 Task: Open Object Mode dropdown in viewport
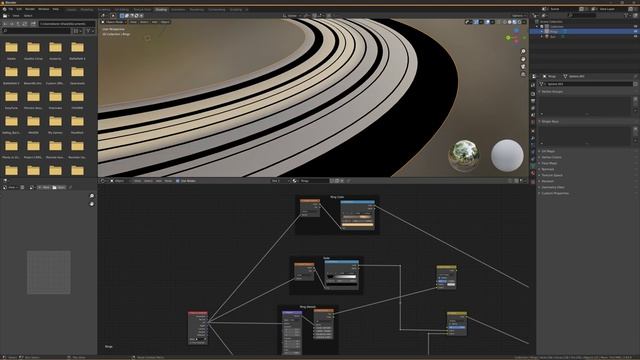click(114, 22)
